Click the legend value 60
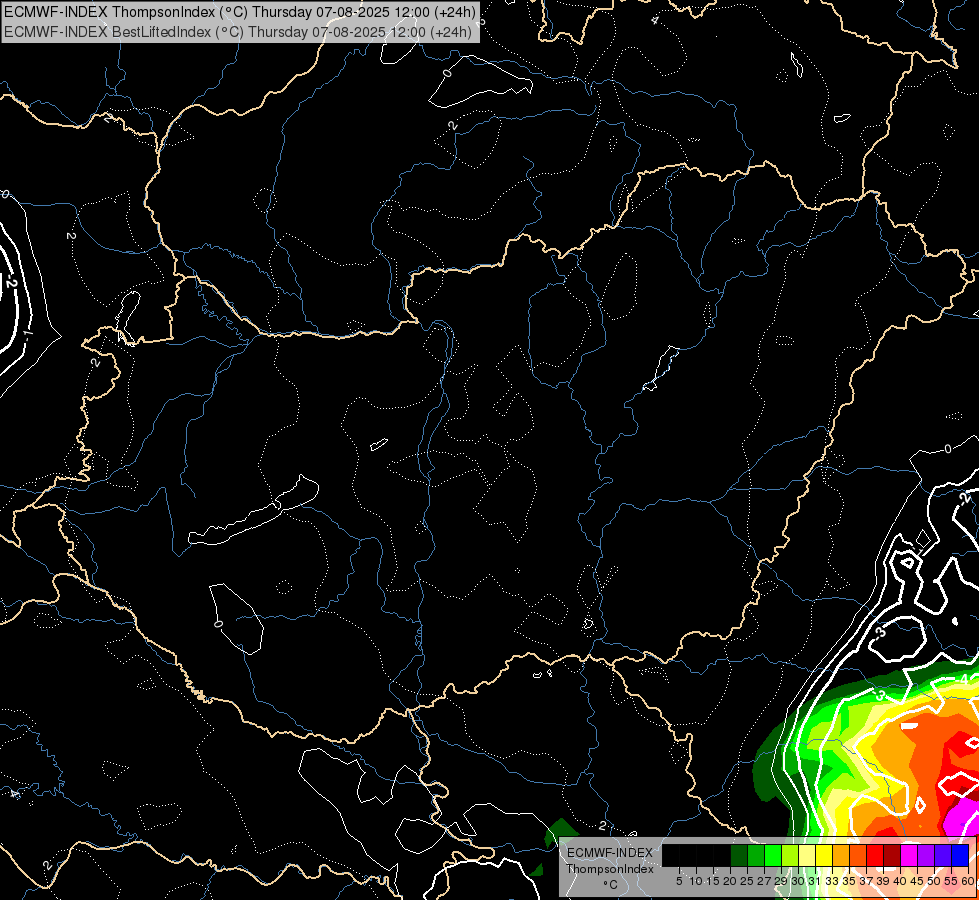The height and width of the screenshot is (900, 979). 968,881
